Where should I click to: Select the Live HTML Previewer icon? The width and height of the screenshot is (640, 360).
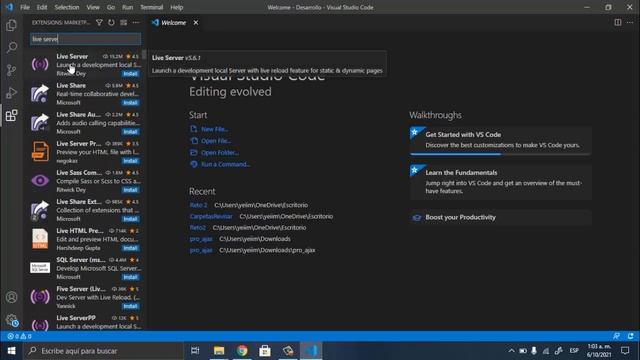pyautogui.click(x=40, y=239)
